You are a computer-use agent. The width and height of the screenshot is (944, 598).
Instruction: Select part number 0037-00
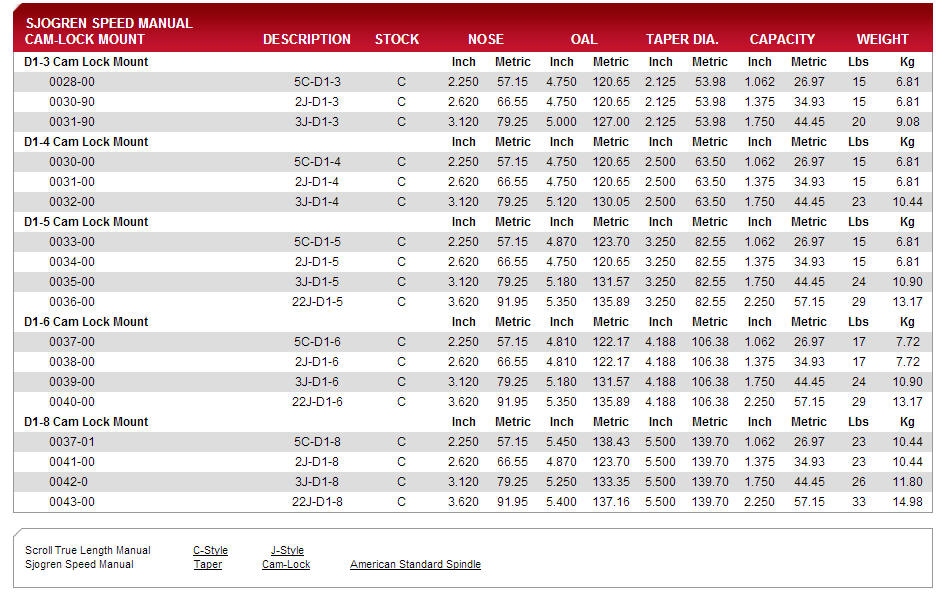[x=72, y=342]
